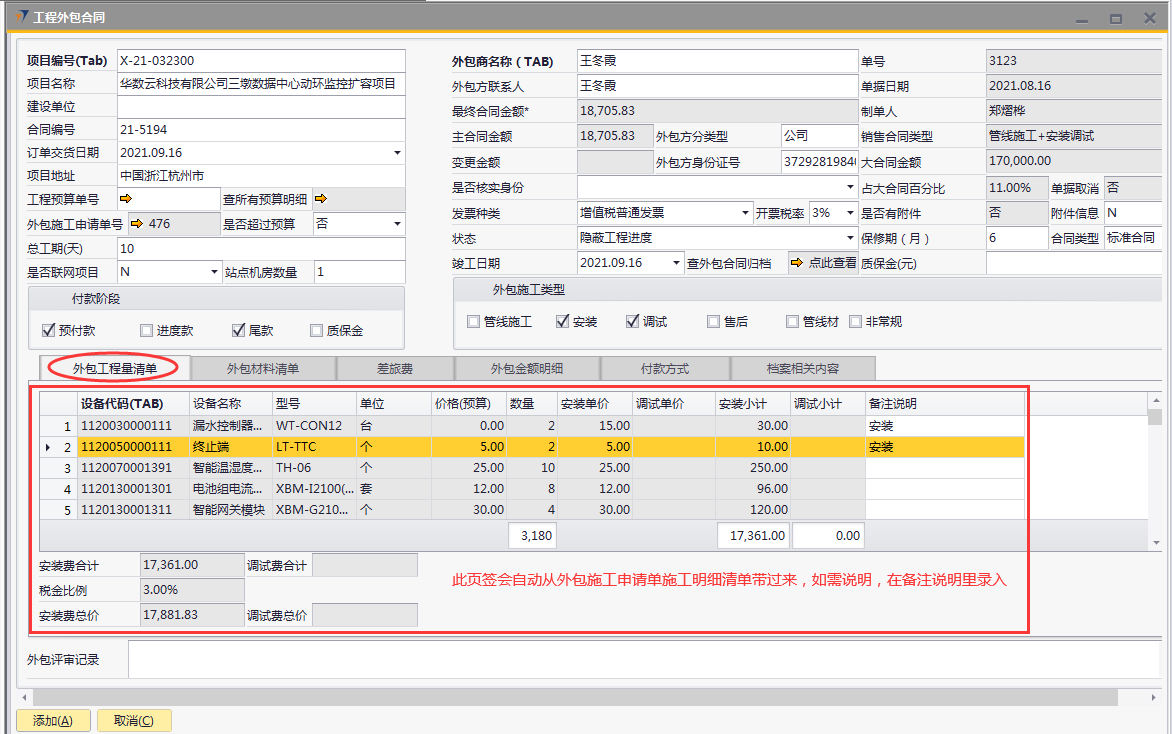
Task: Expand the 发票种类 dropdown
Action: click(745, 213)
